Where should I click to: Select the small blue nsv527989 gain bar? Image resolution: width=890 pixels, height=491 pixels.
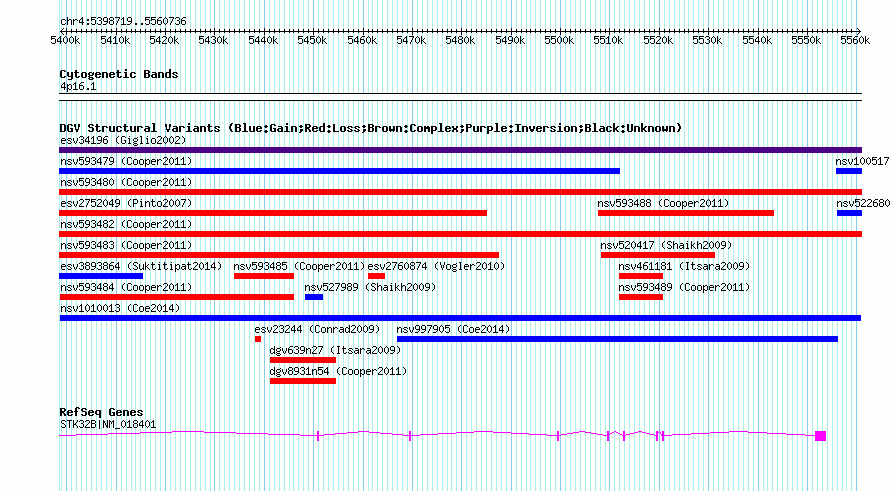314,297
